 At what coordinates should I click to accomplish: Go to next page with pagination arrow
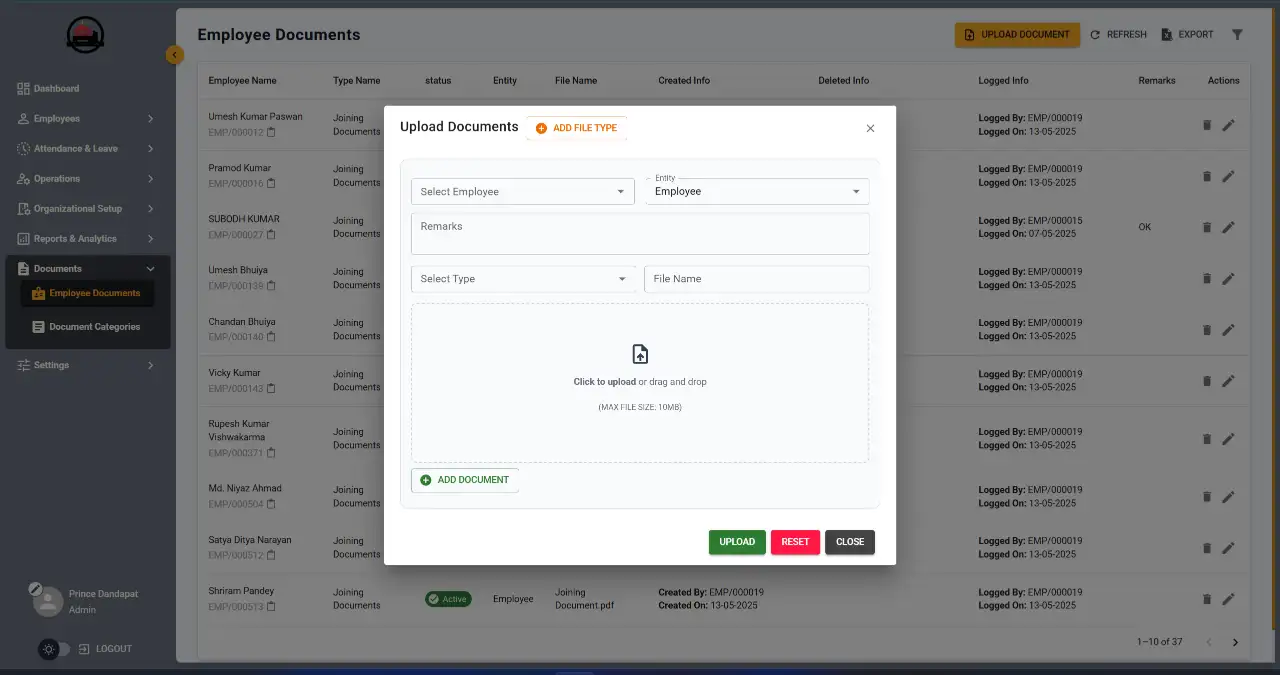point(1235,642)
